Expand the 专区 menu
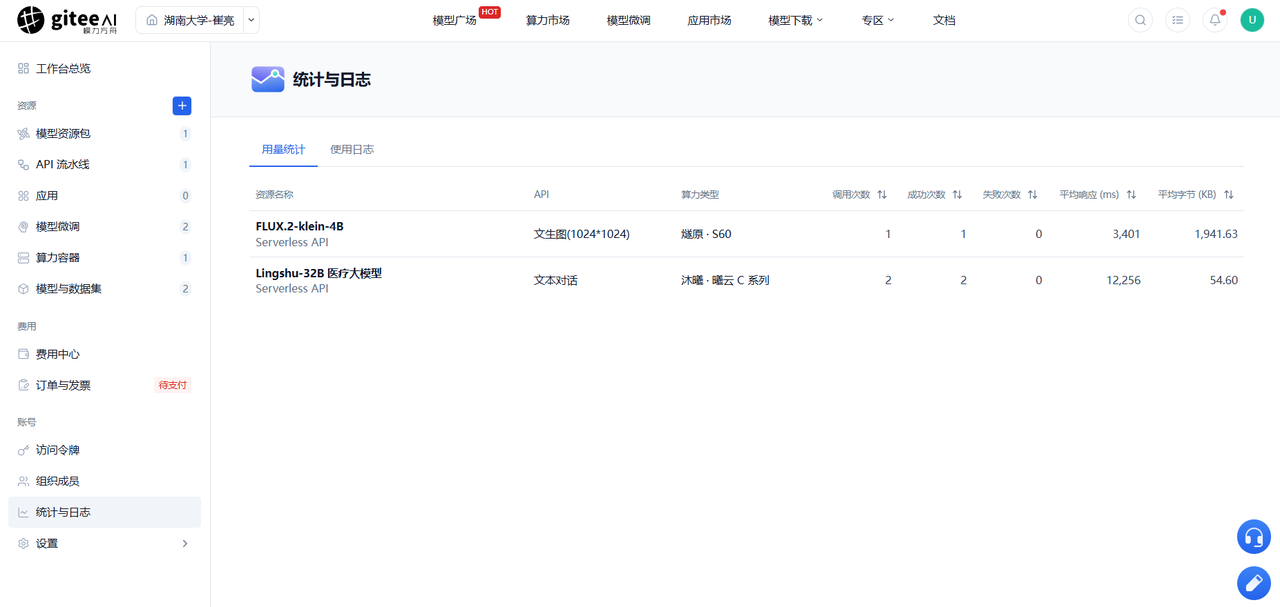This screenshot has width=1280, height=607. pos(878,20)
